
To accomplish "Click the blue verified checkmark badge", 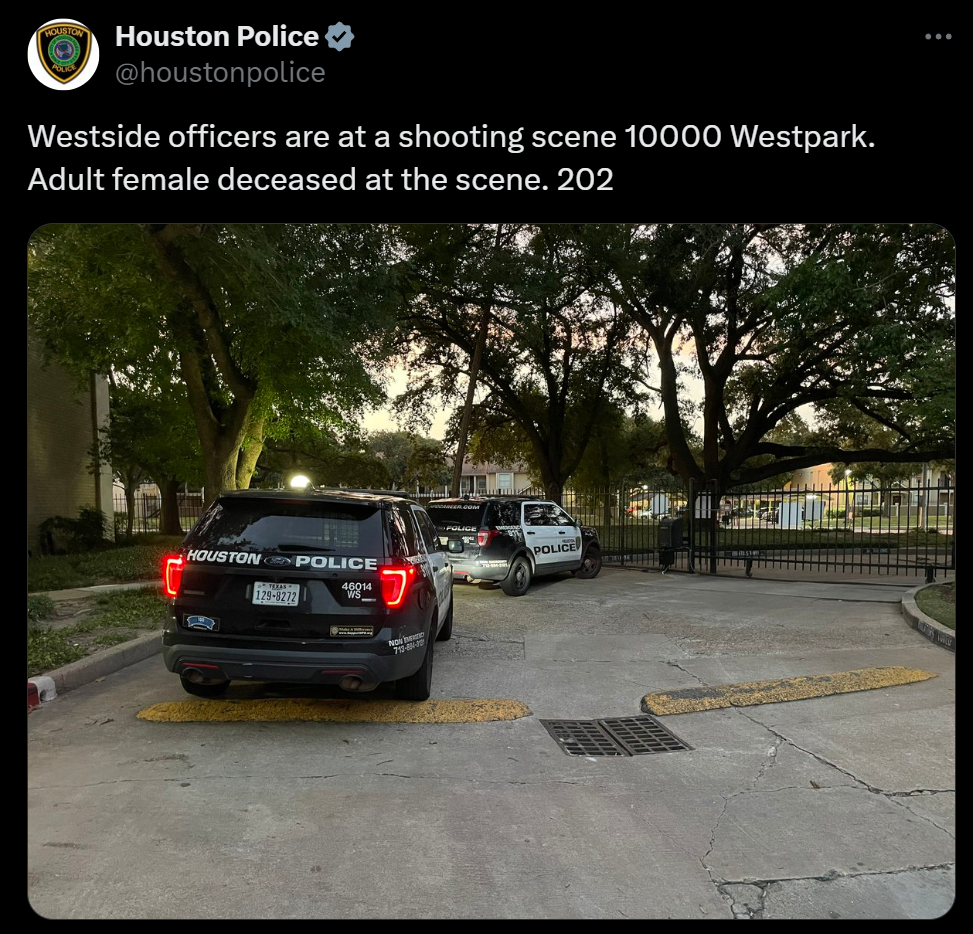I will tap(339, 37).
